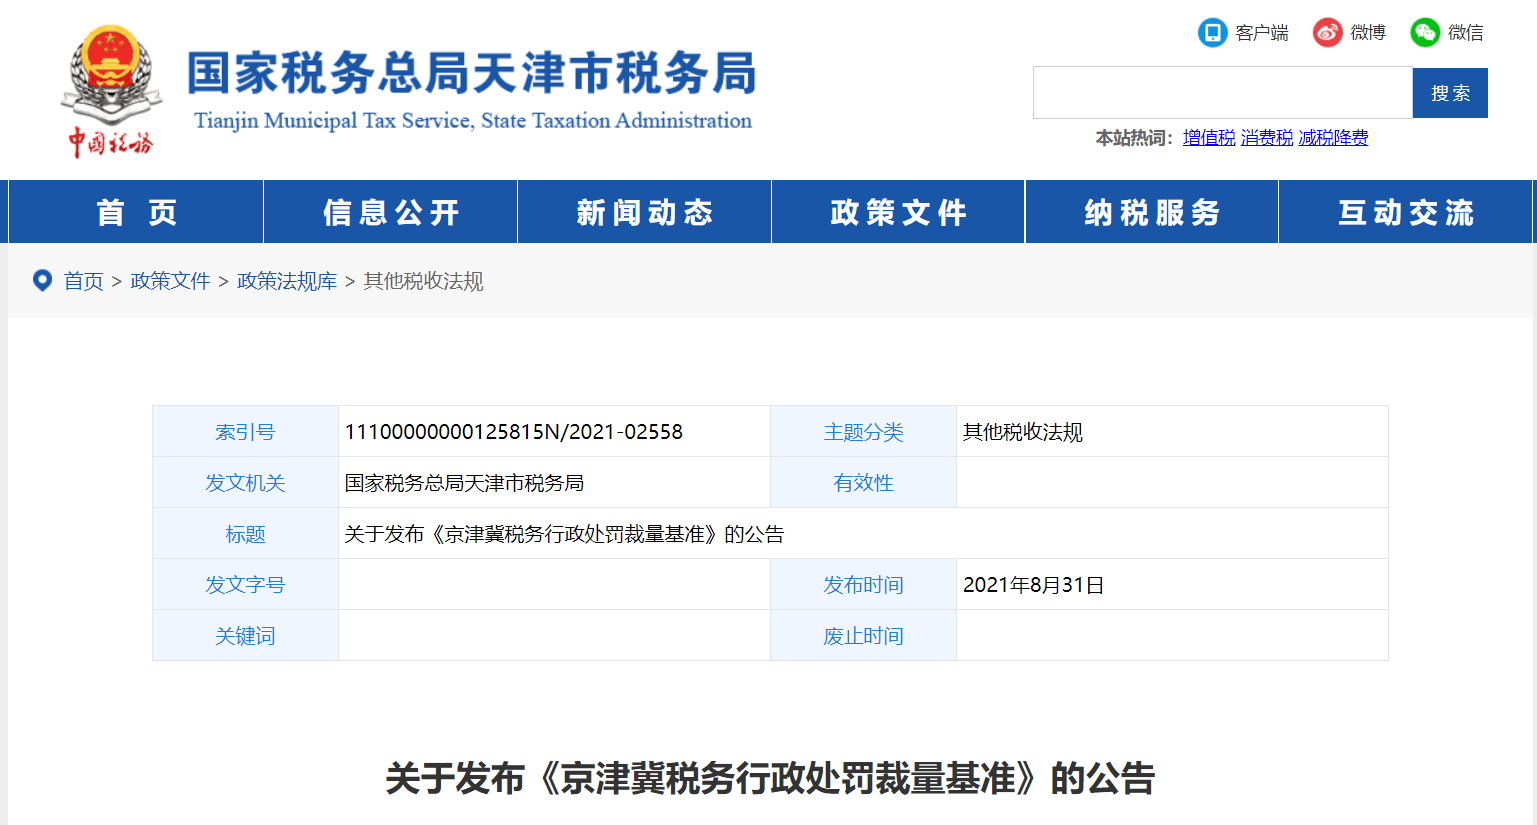
Task: Click the 政策法规库 breadcrumb link
Action: pos(287,281)
